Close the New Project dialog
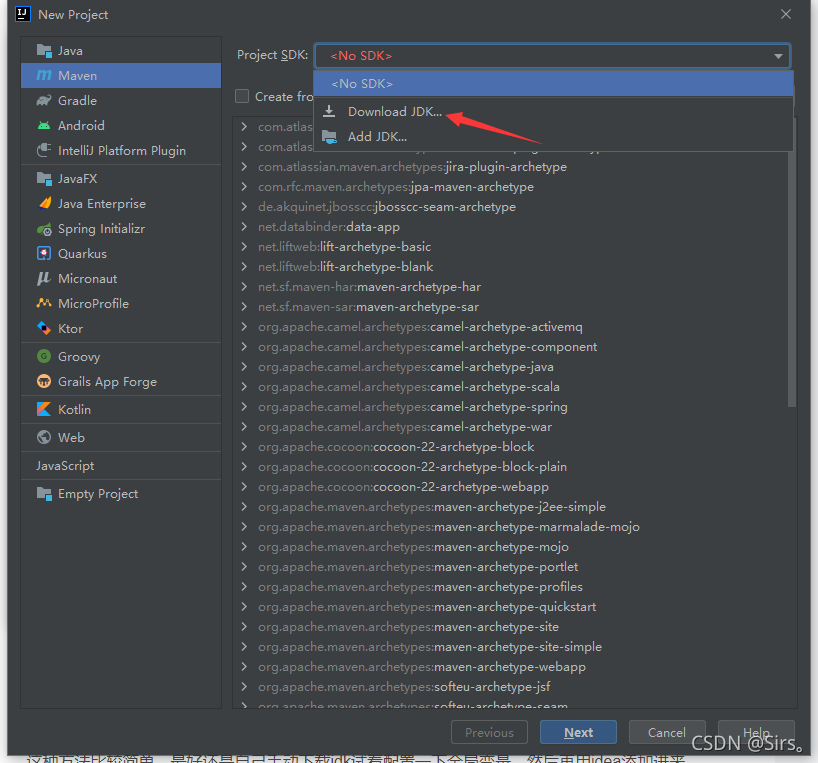 click(x=786, y=14)
